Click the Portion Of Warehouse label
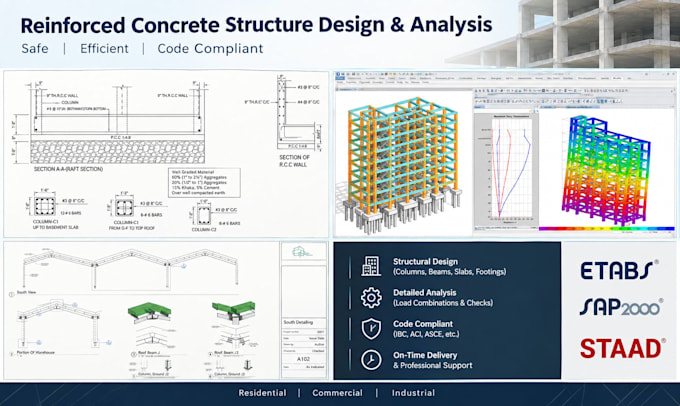This screenshot has height=406, width=680. (x=36, y=353)
